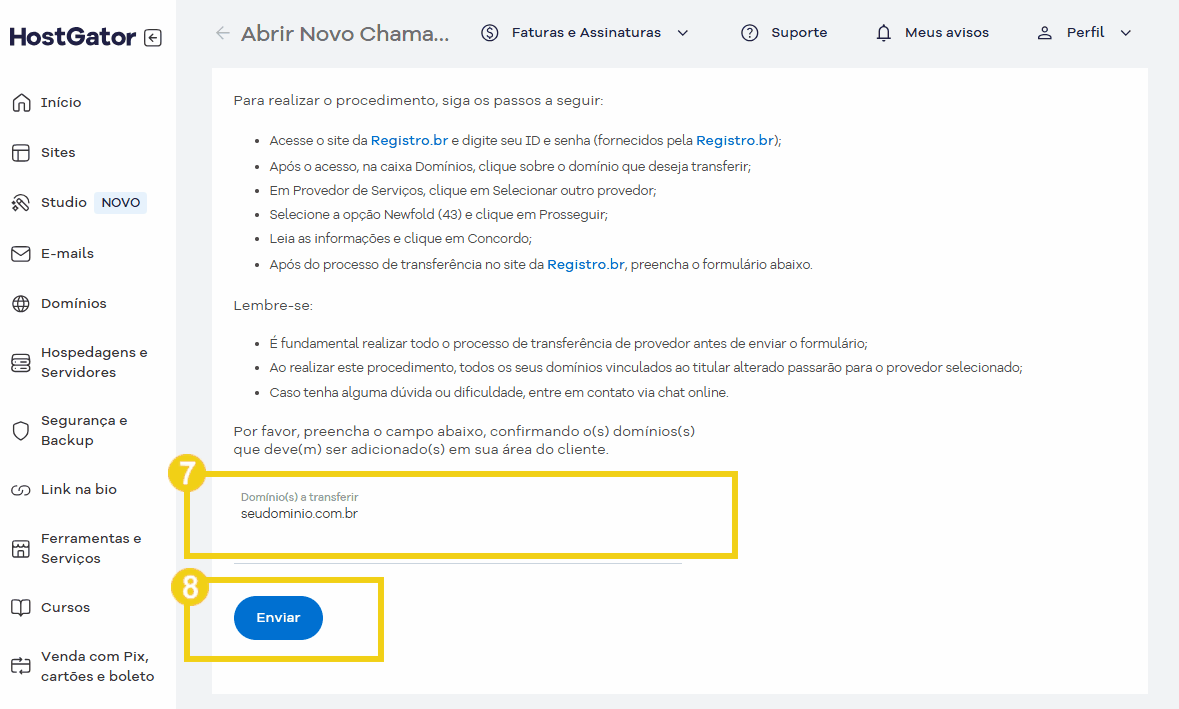1179x709 pixels.
Task: Go back with the header left arrow
Action: pos(223,33)
